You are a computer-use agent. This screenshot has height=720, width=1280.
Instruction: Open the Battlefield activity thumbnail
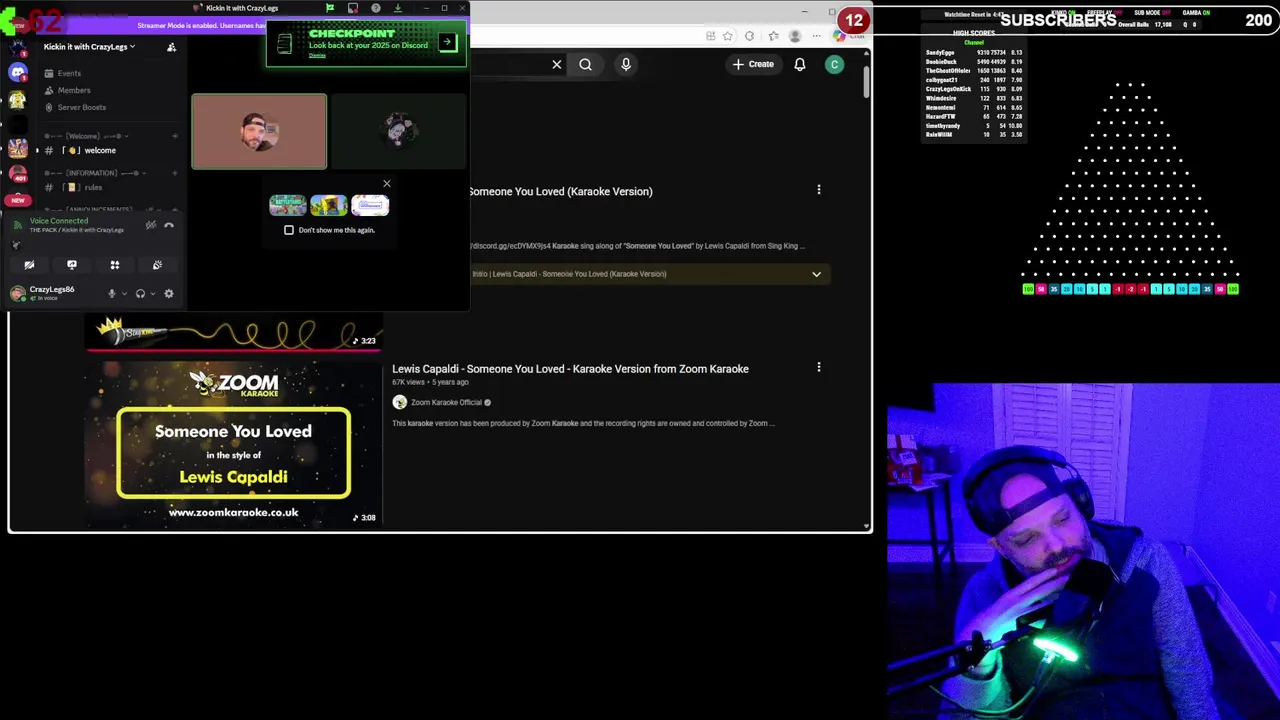point(287,205)
